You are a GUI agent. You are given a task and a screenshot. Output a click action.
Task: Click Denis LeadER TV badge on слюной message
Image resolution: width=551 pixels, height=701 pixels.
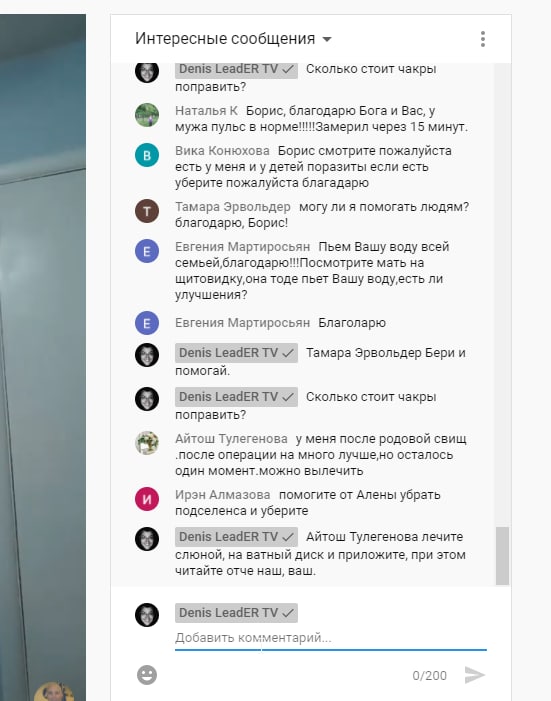pos(236,536)
